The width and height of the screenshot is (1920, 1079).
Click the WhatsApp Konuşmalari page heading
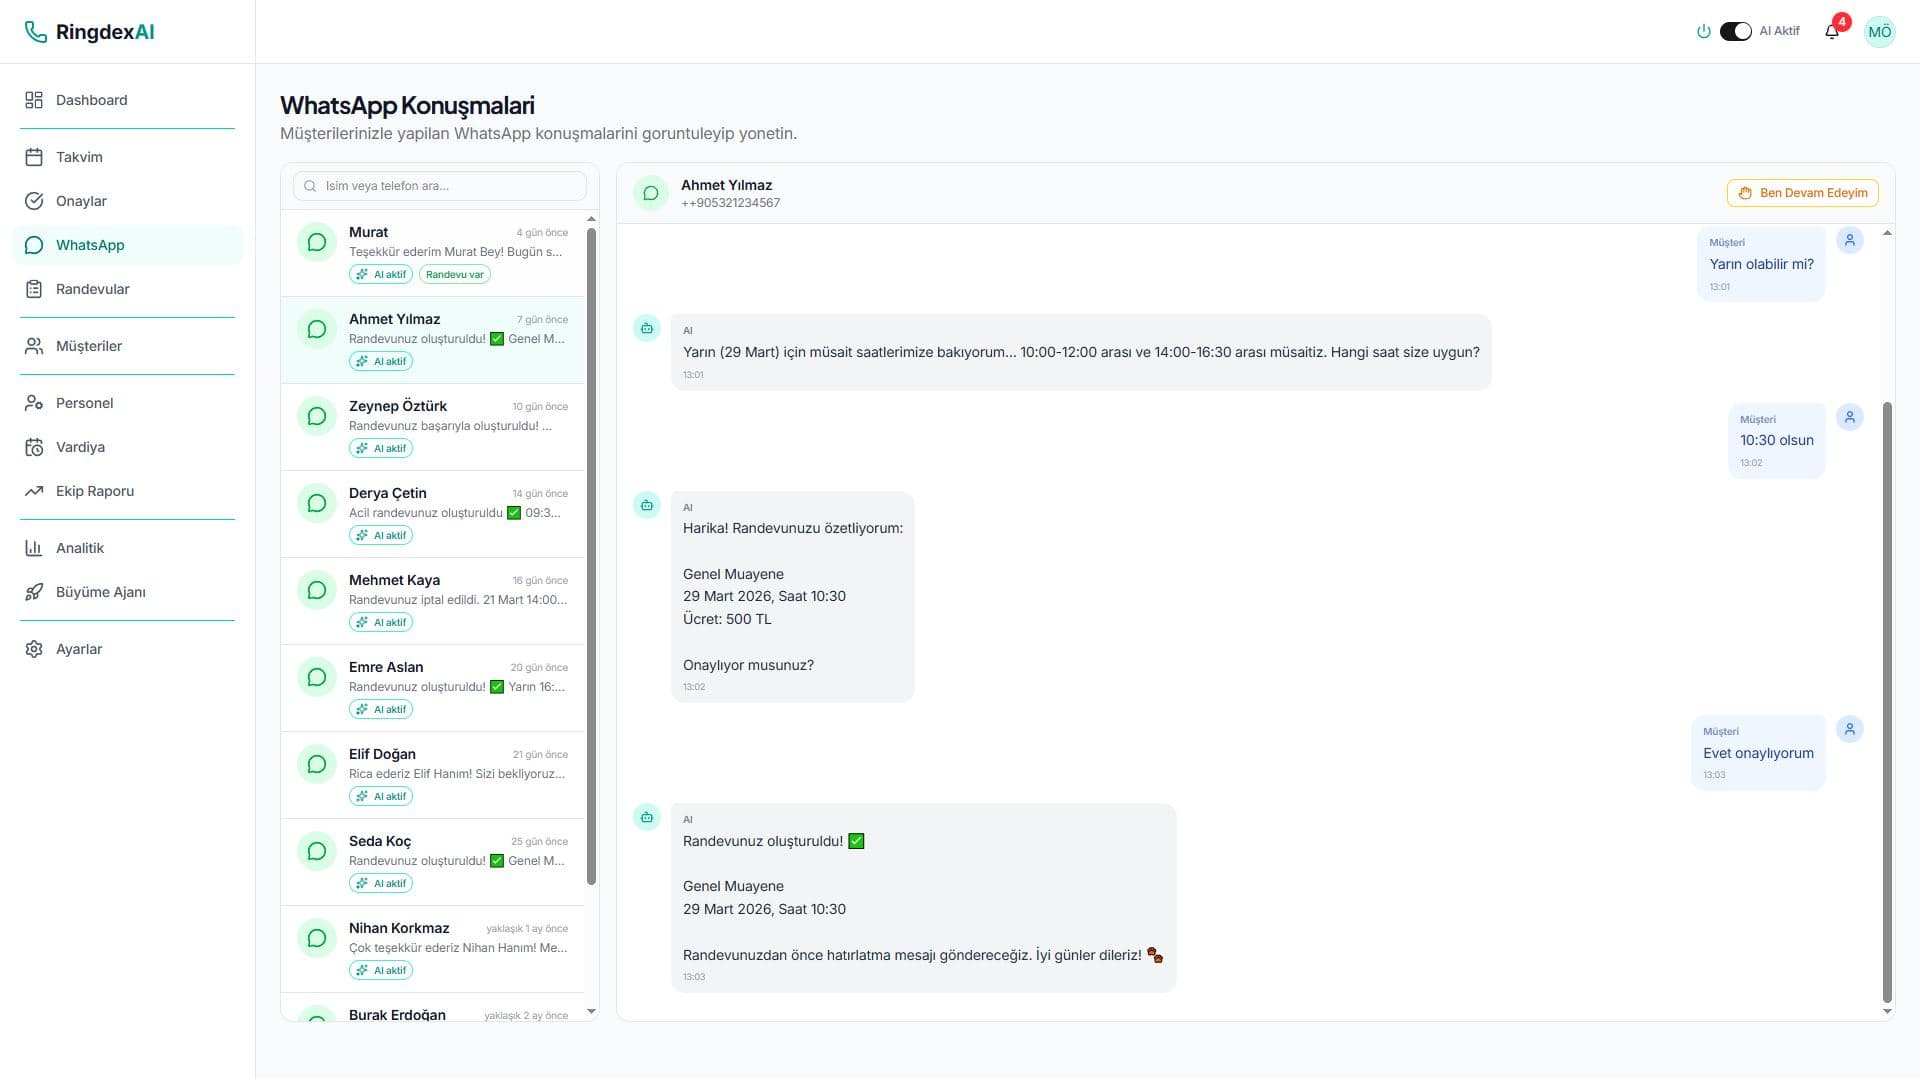pos(407,105)
